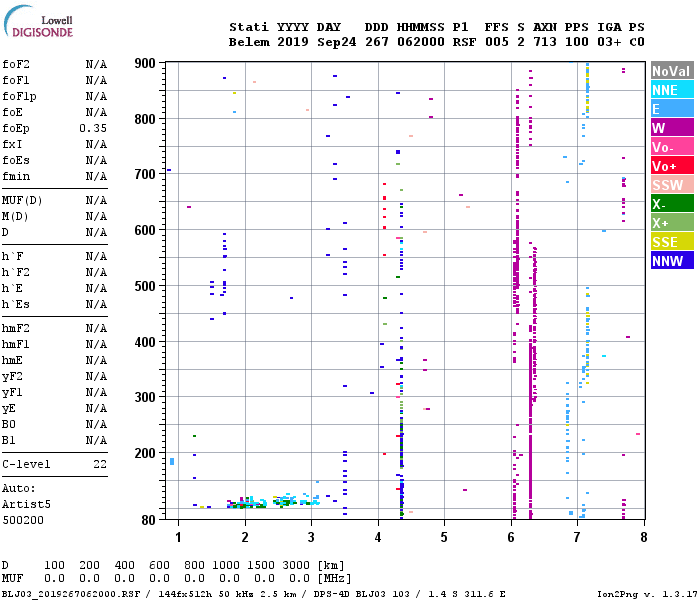700x600 pixels.
Task: Click the Ion2Png v. 1.3.17 text
Action: (647, 594)
